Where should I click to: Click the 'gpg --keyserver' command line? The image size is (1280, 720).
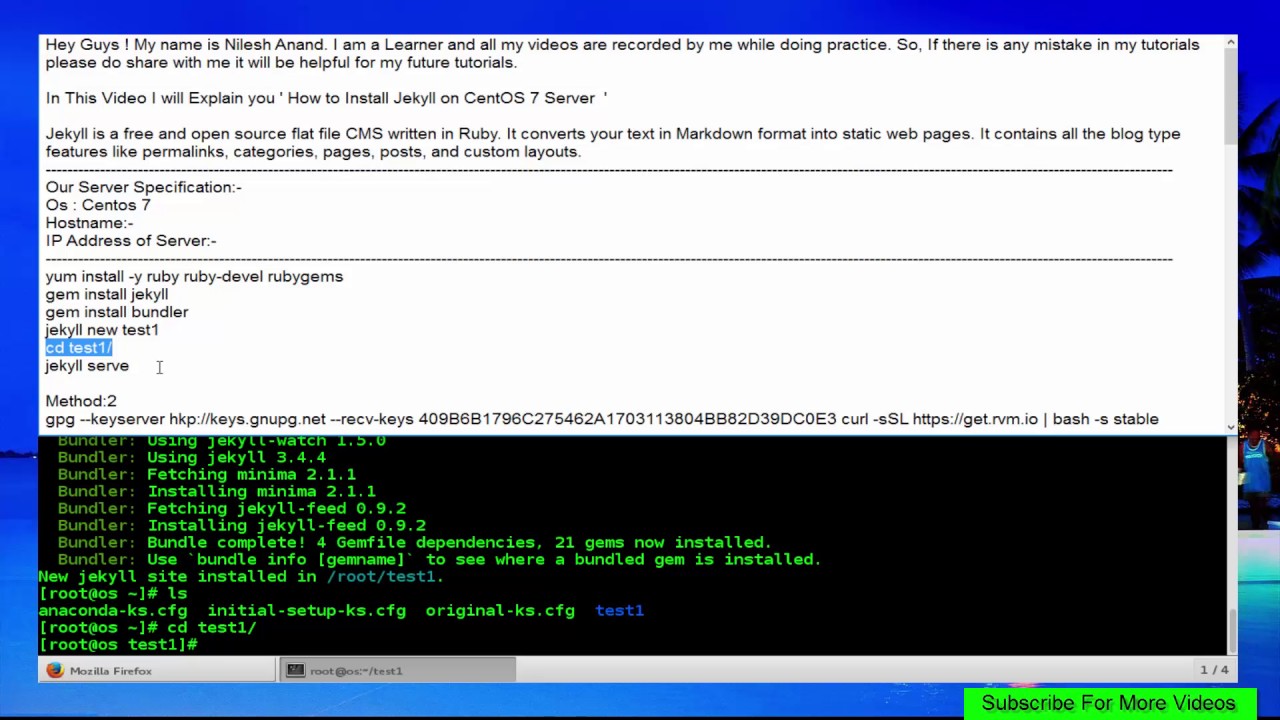pyautogui.click(x=602, y=419)
